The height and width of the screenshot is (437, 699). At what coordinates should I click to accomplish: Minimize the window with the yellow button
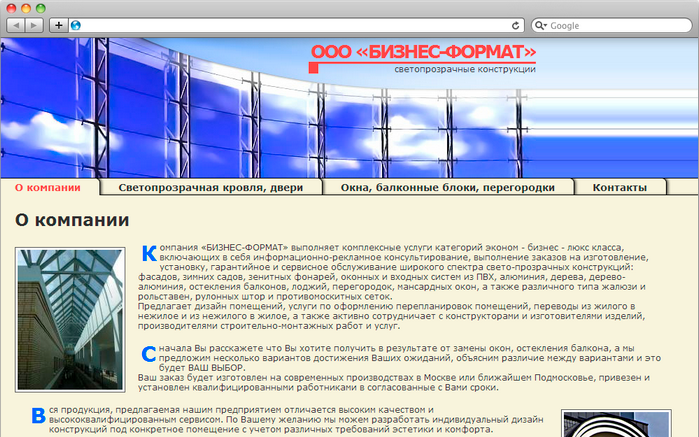pyautogui.click(x=27, y=7)
